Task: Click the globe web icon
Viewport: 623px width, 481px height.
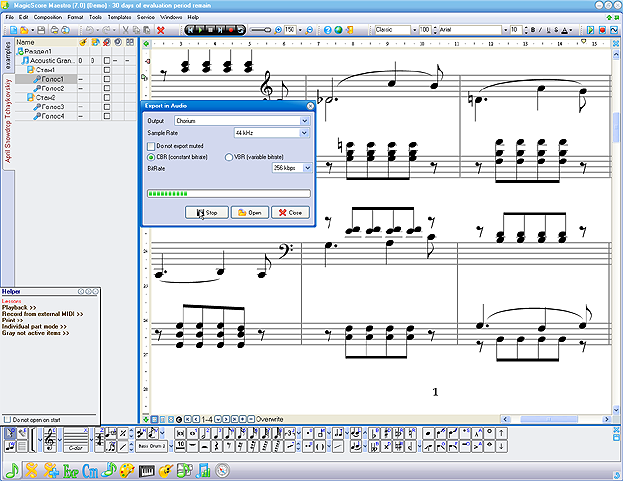Action: [x=338, y=30]
